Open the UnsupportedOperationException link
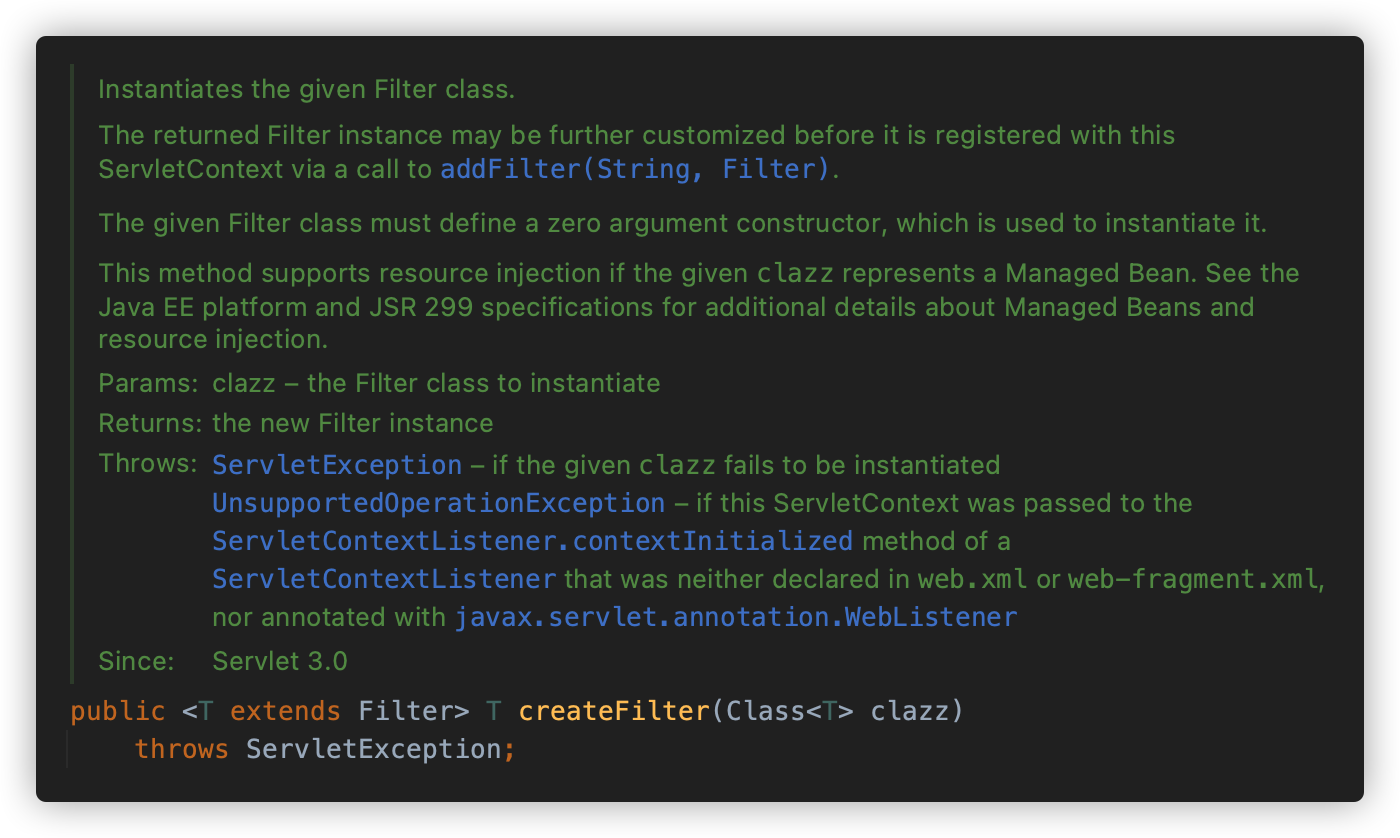 coord(438,503)
